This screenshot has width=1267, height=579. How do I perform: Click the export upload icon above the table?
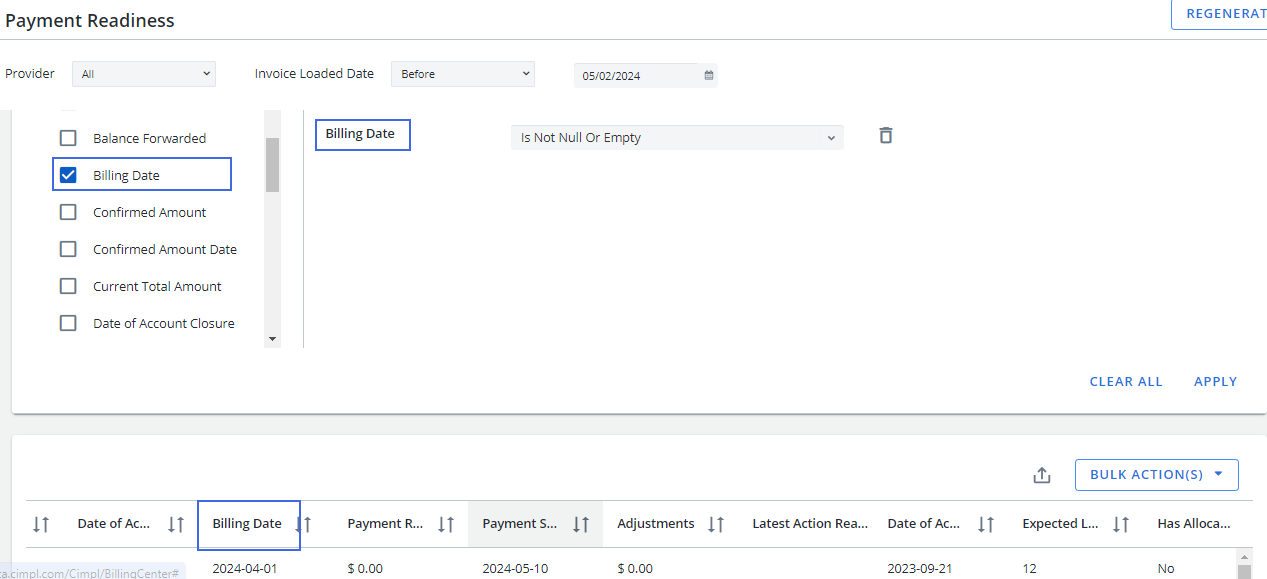click(x=1041, y=475)
